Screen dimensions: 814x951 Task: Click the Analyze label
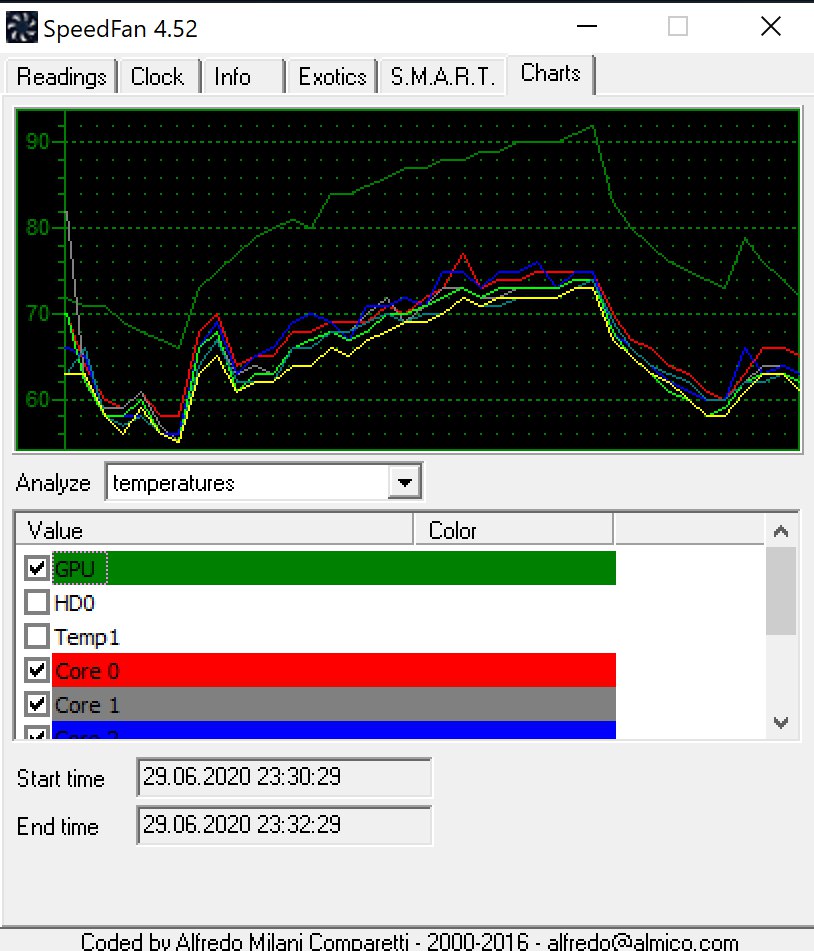[53, 483]
